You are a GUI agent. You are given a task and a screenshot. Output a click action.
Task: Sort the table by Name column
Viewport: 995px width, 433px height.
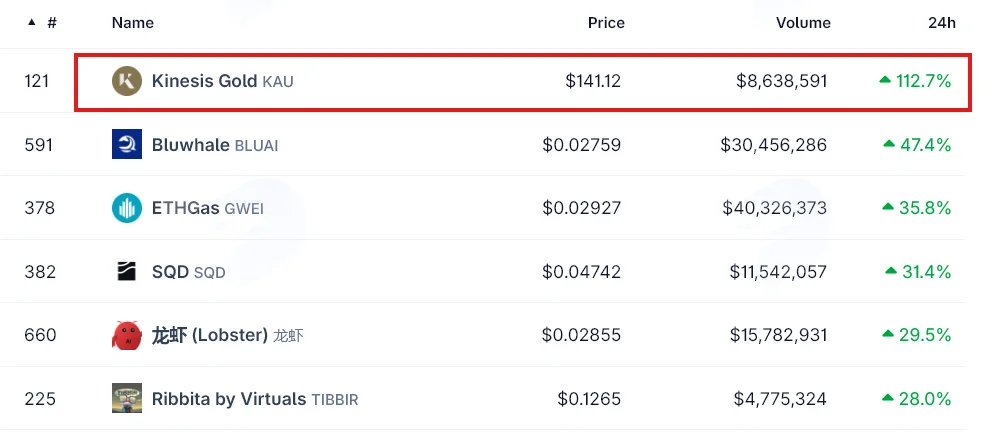133,23
